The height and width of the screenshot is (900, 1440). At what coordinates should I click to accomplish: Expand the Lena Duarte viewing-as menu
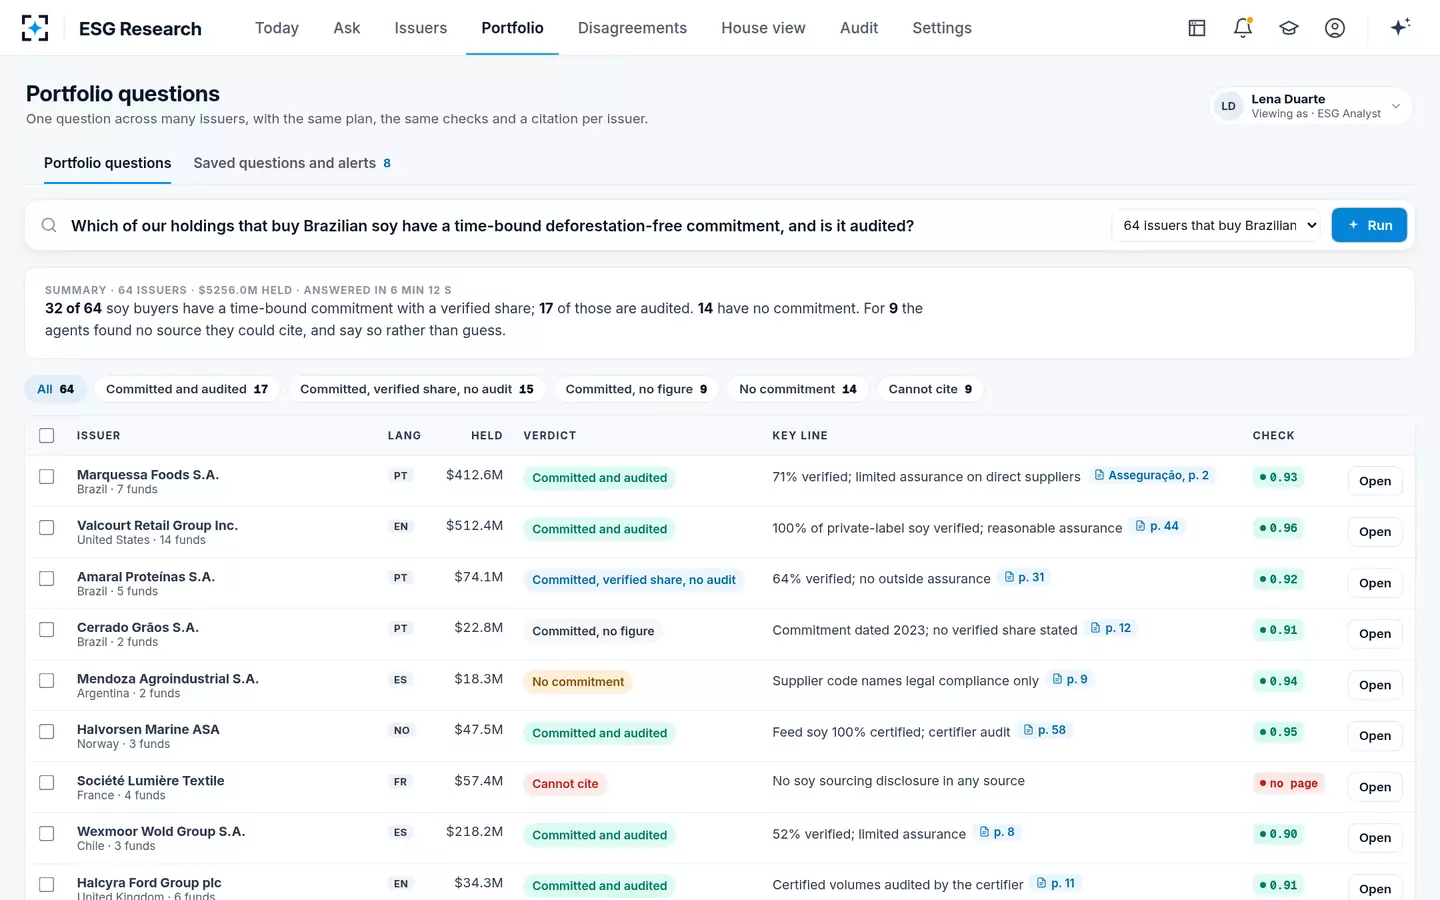click(1311, 106)
